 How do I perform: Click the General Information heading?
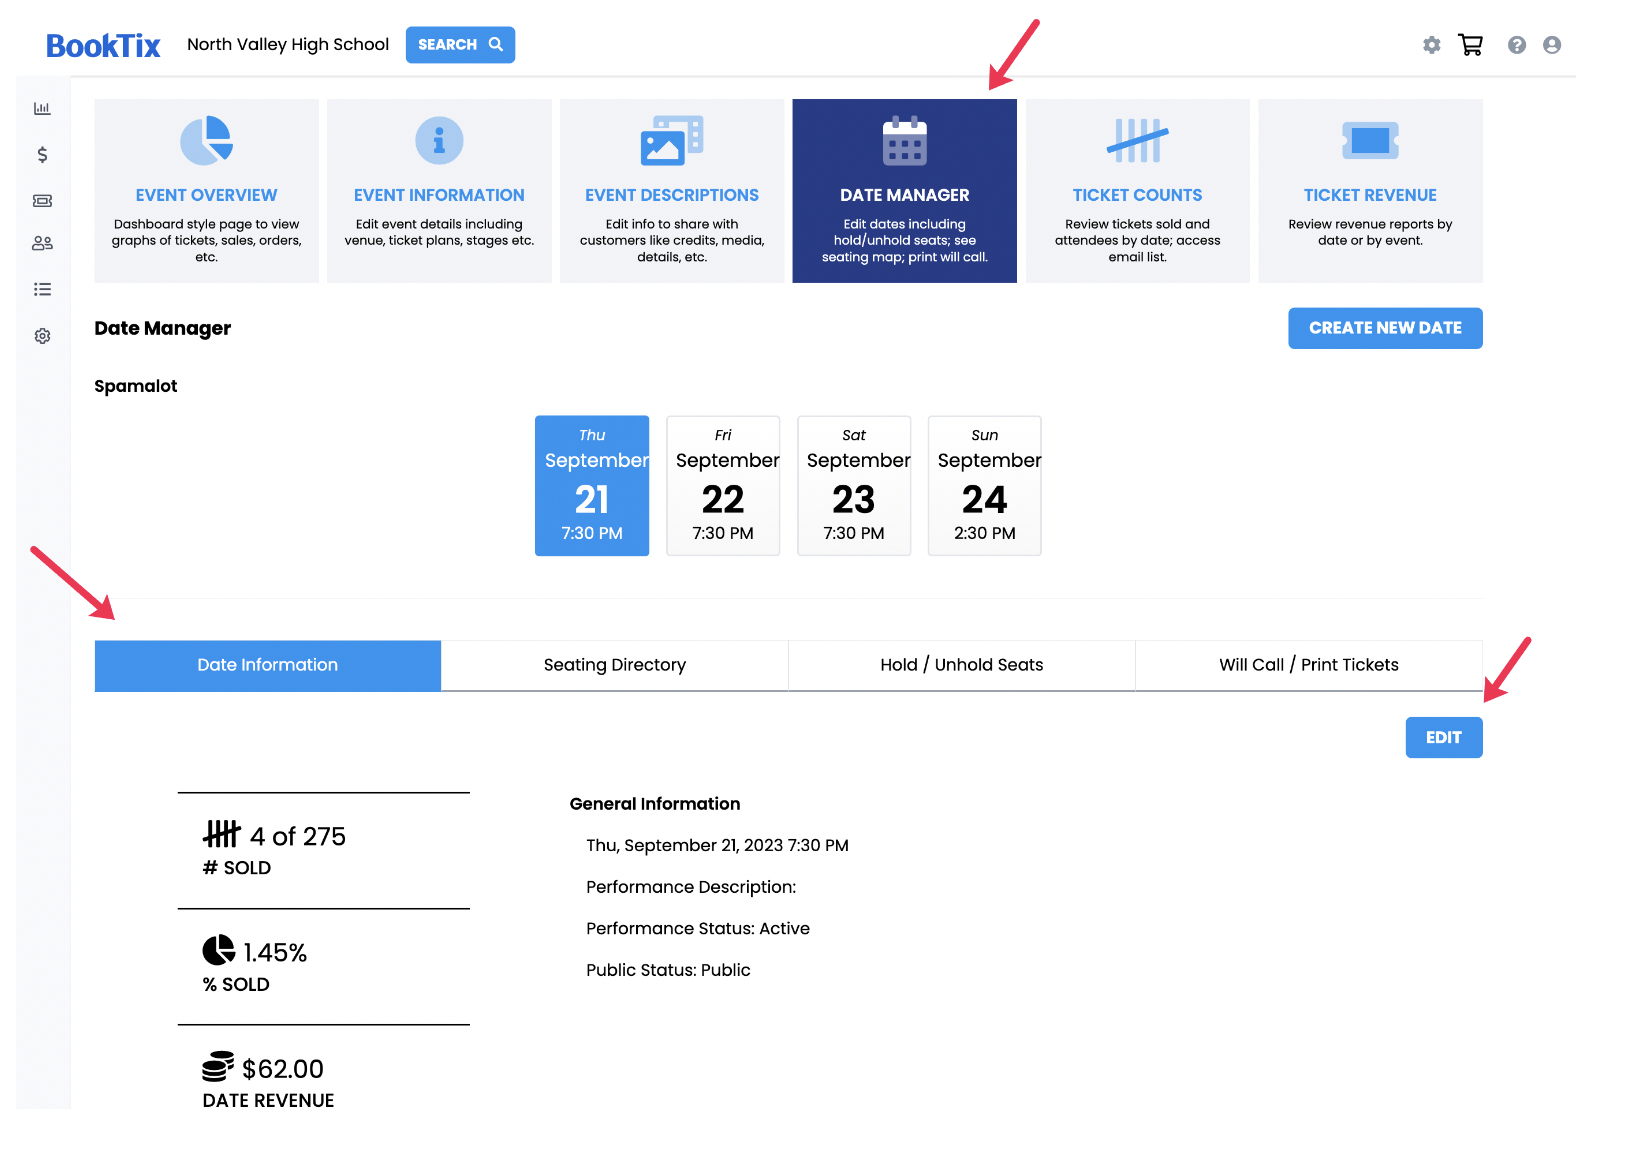(x=655, y=804)
